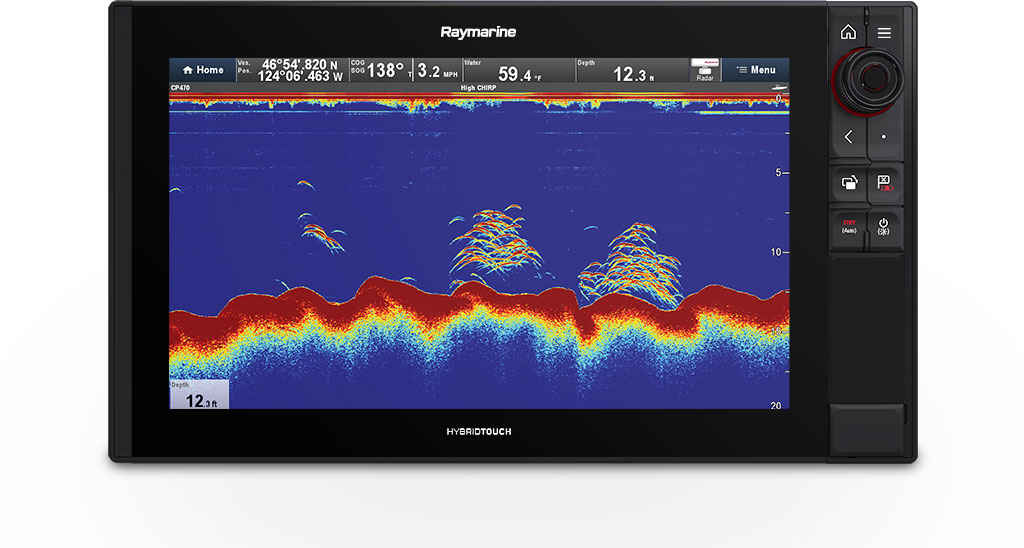This screenshot has height=548, width=1024.
Task: Tap the top bar Depth 12.3 ft box
Action: 632,70
